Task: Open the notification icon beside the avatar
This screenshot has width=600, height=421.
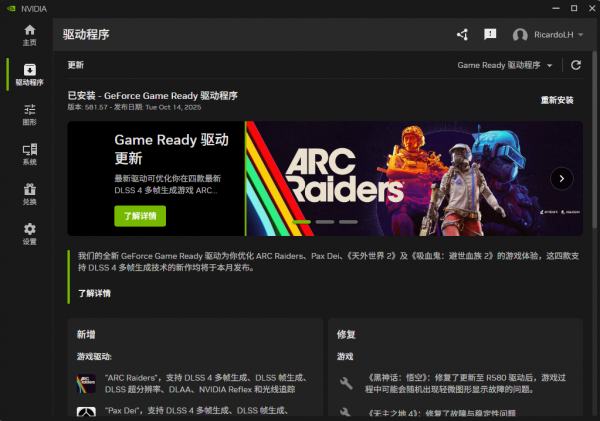Action: (490, 34)
